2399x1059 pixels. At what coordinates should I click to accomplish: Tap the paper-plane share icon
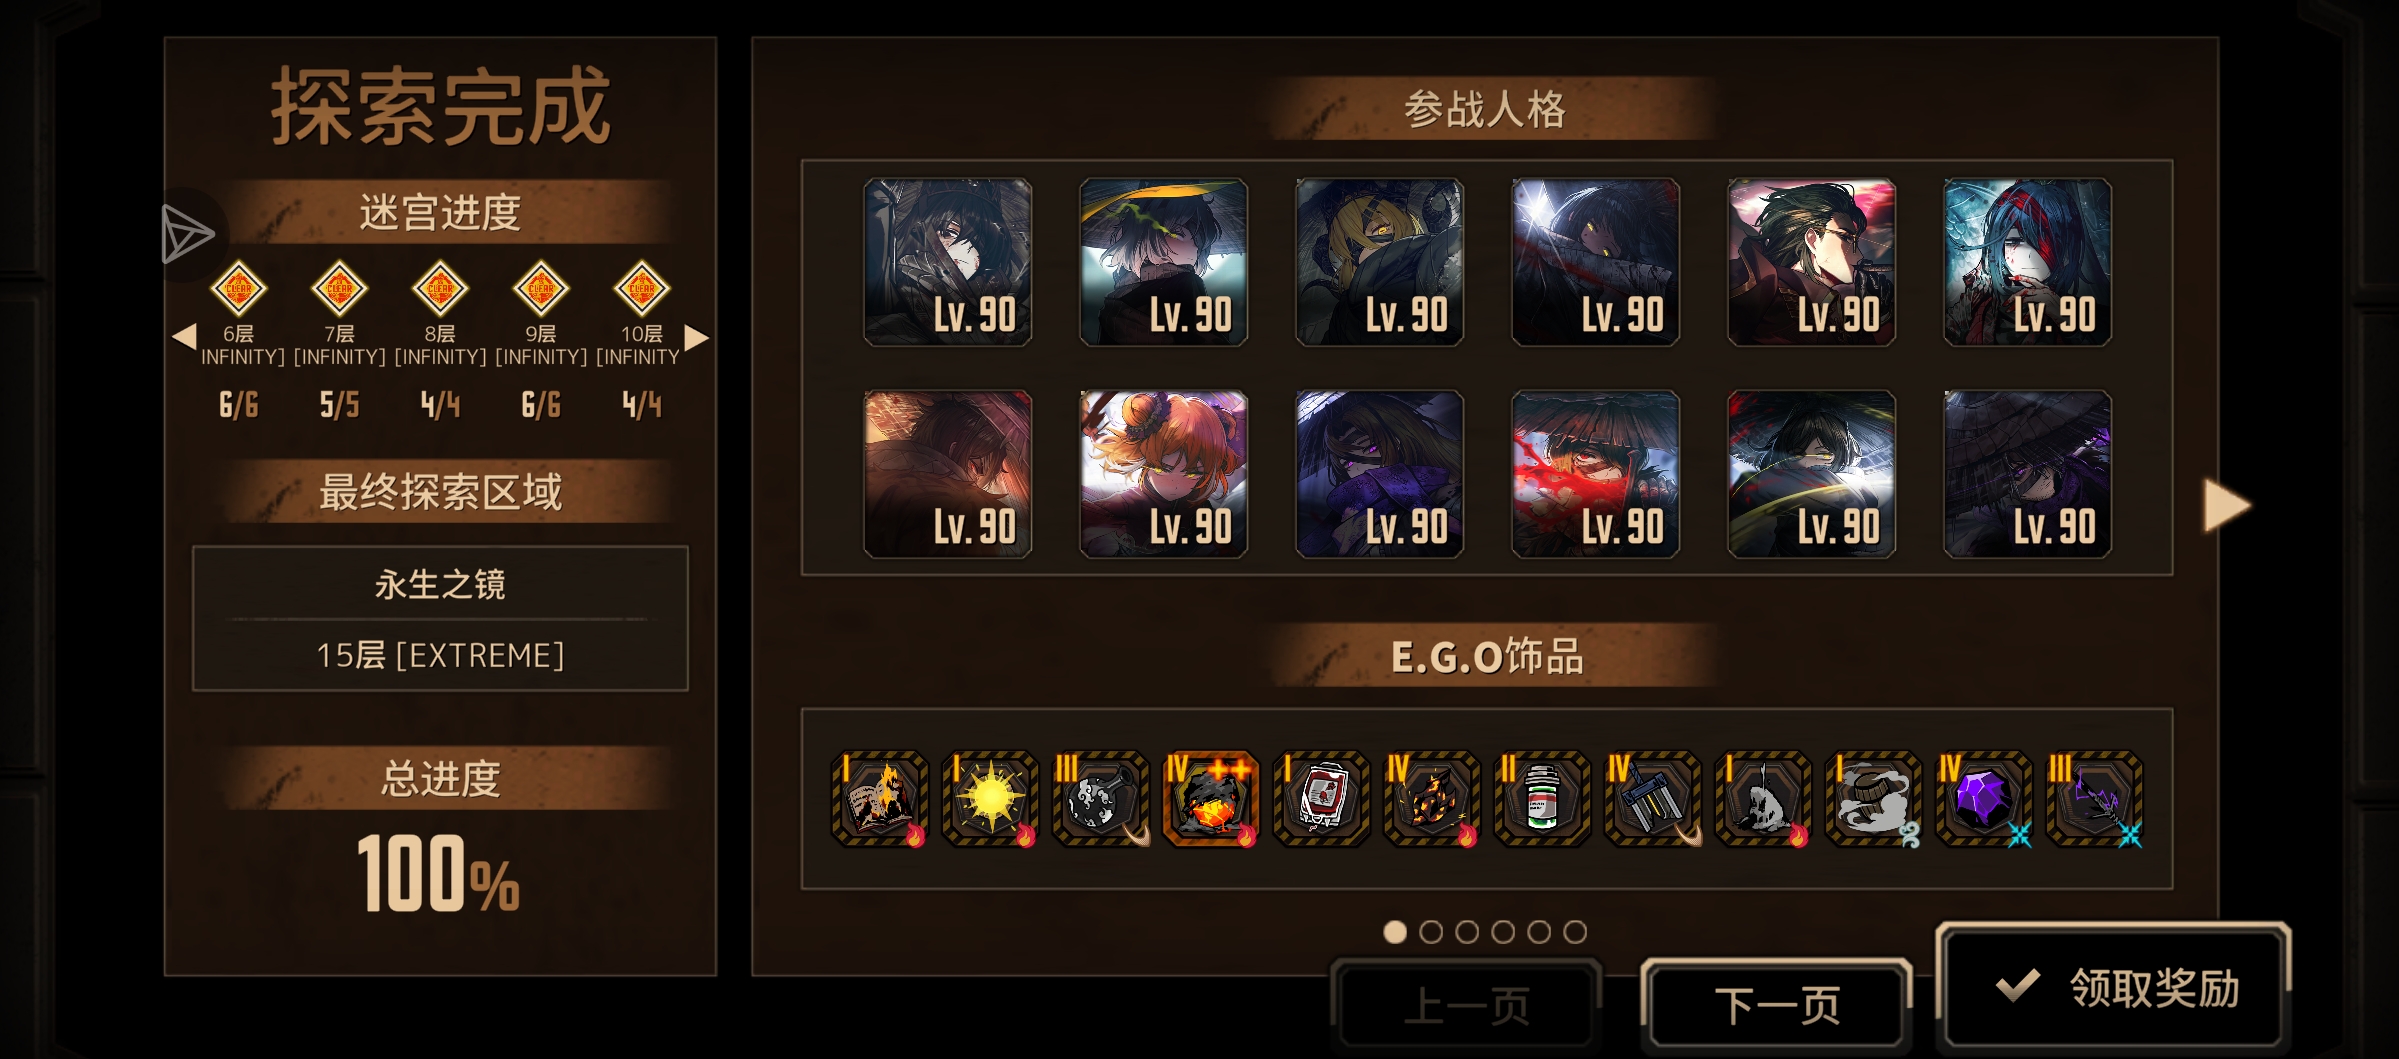tap(187, 236)
